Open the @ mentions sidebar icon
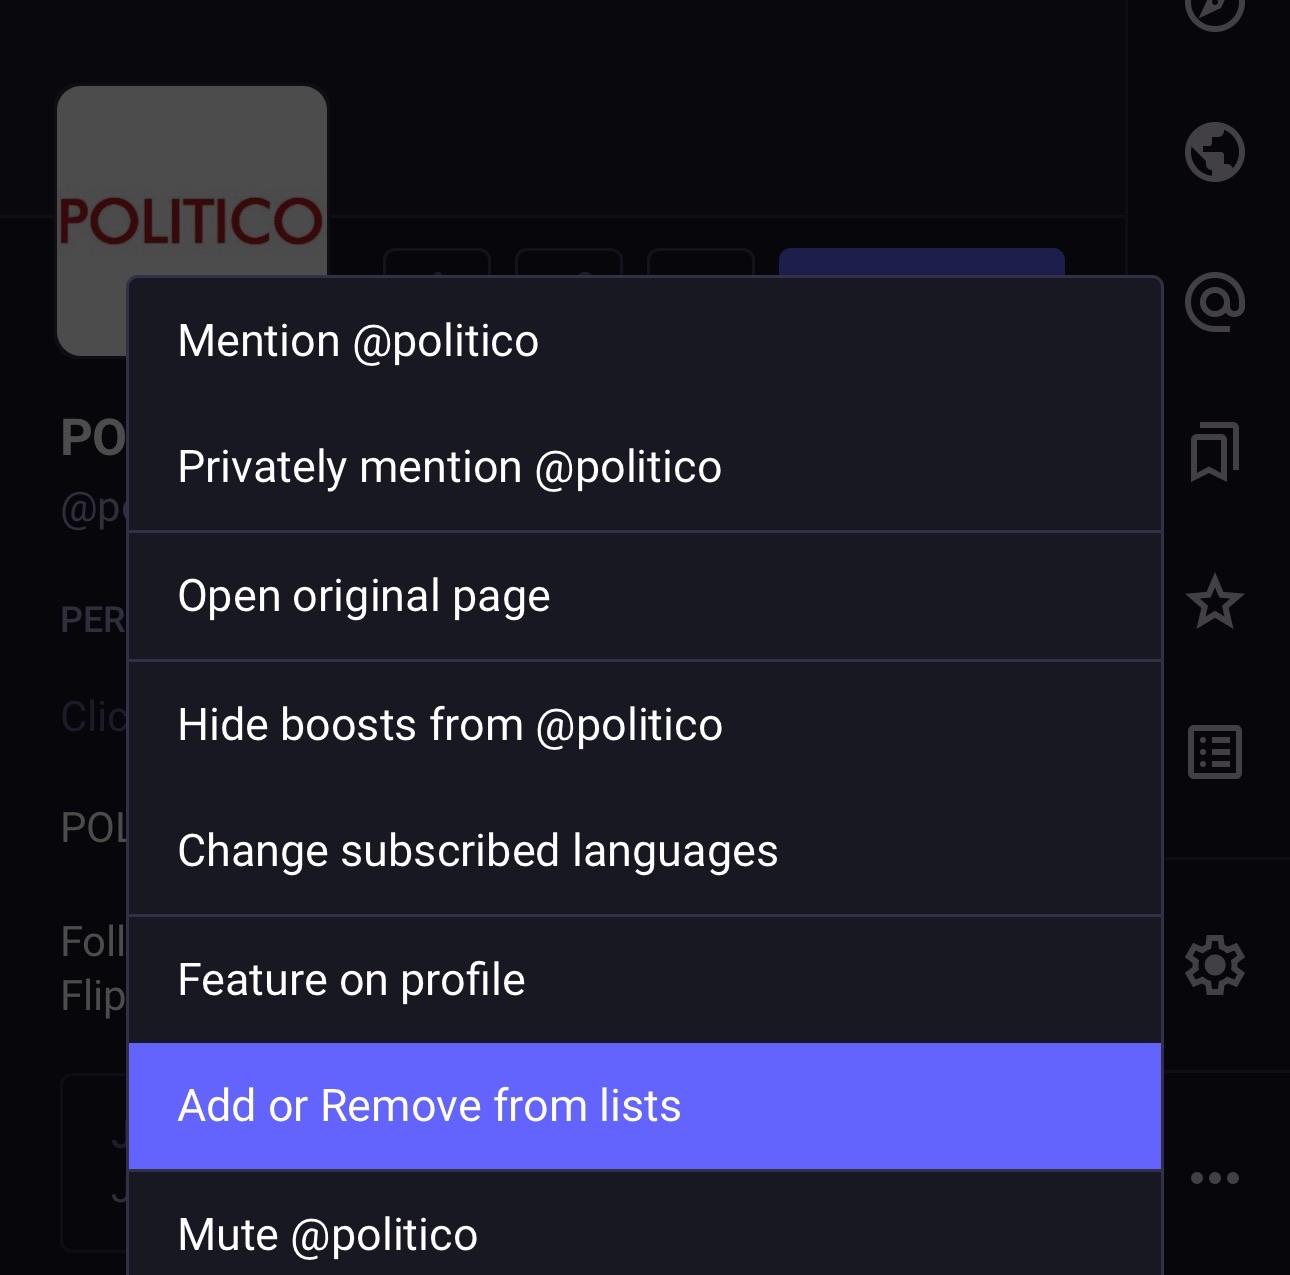The height and width of the screenshot is (1275, 1290). click(x=1214, y=302)
